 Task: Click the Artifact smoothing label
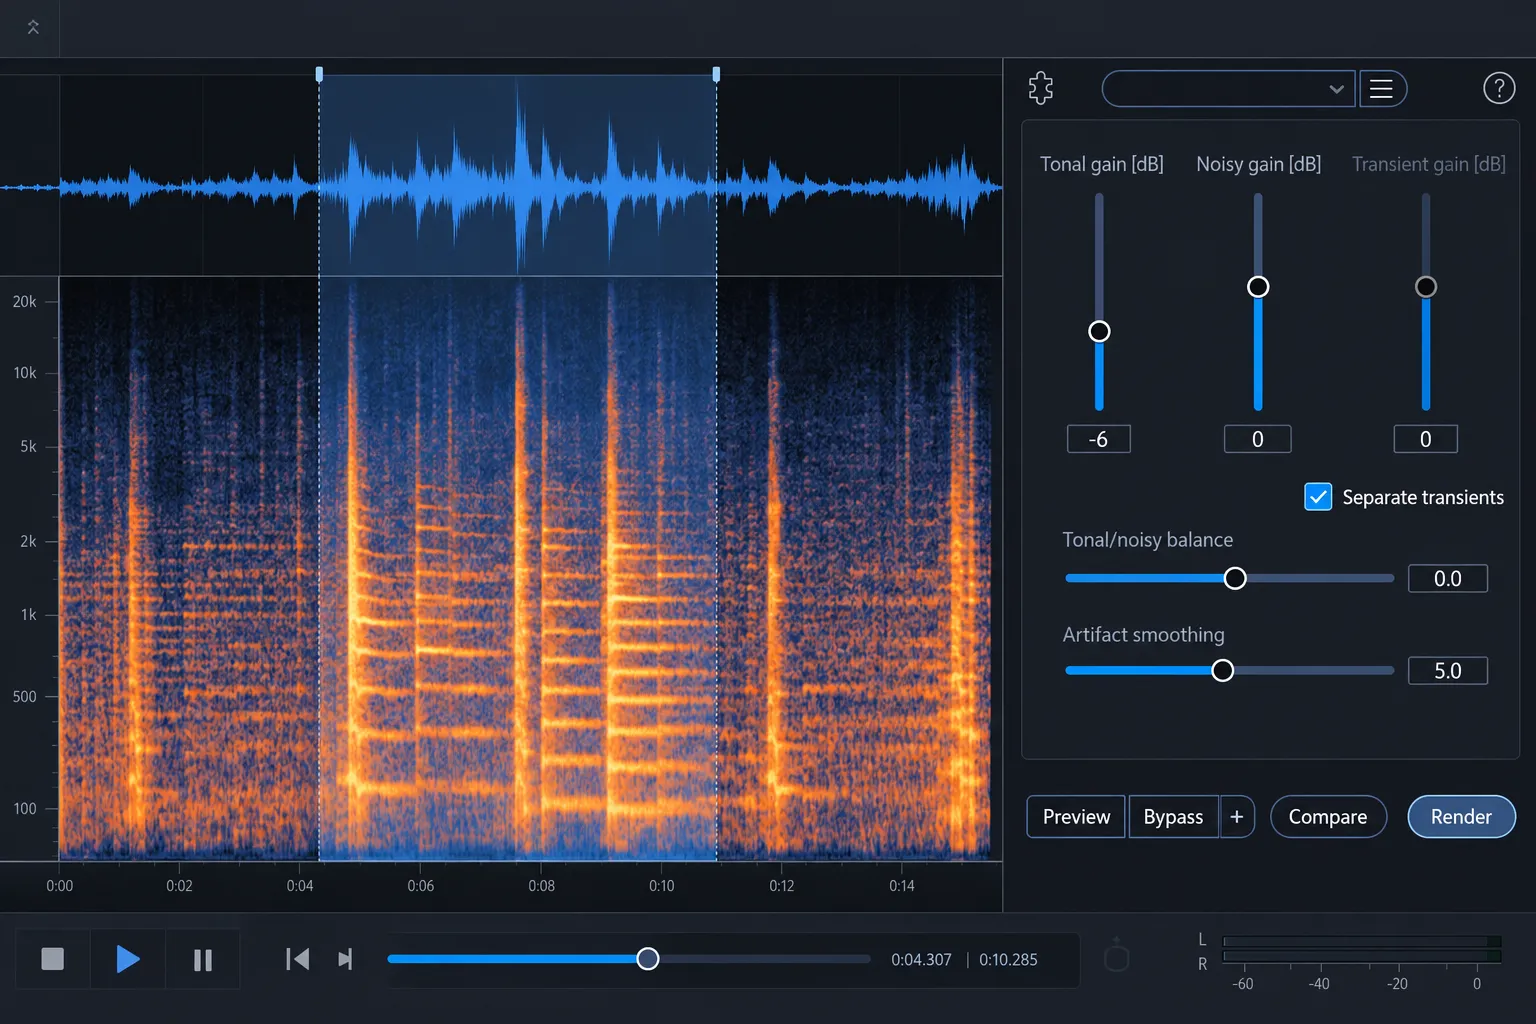tap(1143, 635)
